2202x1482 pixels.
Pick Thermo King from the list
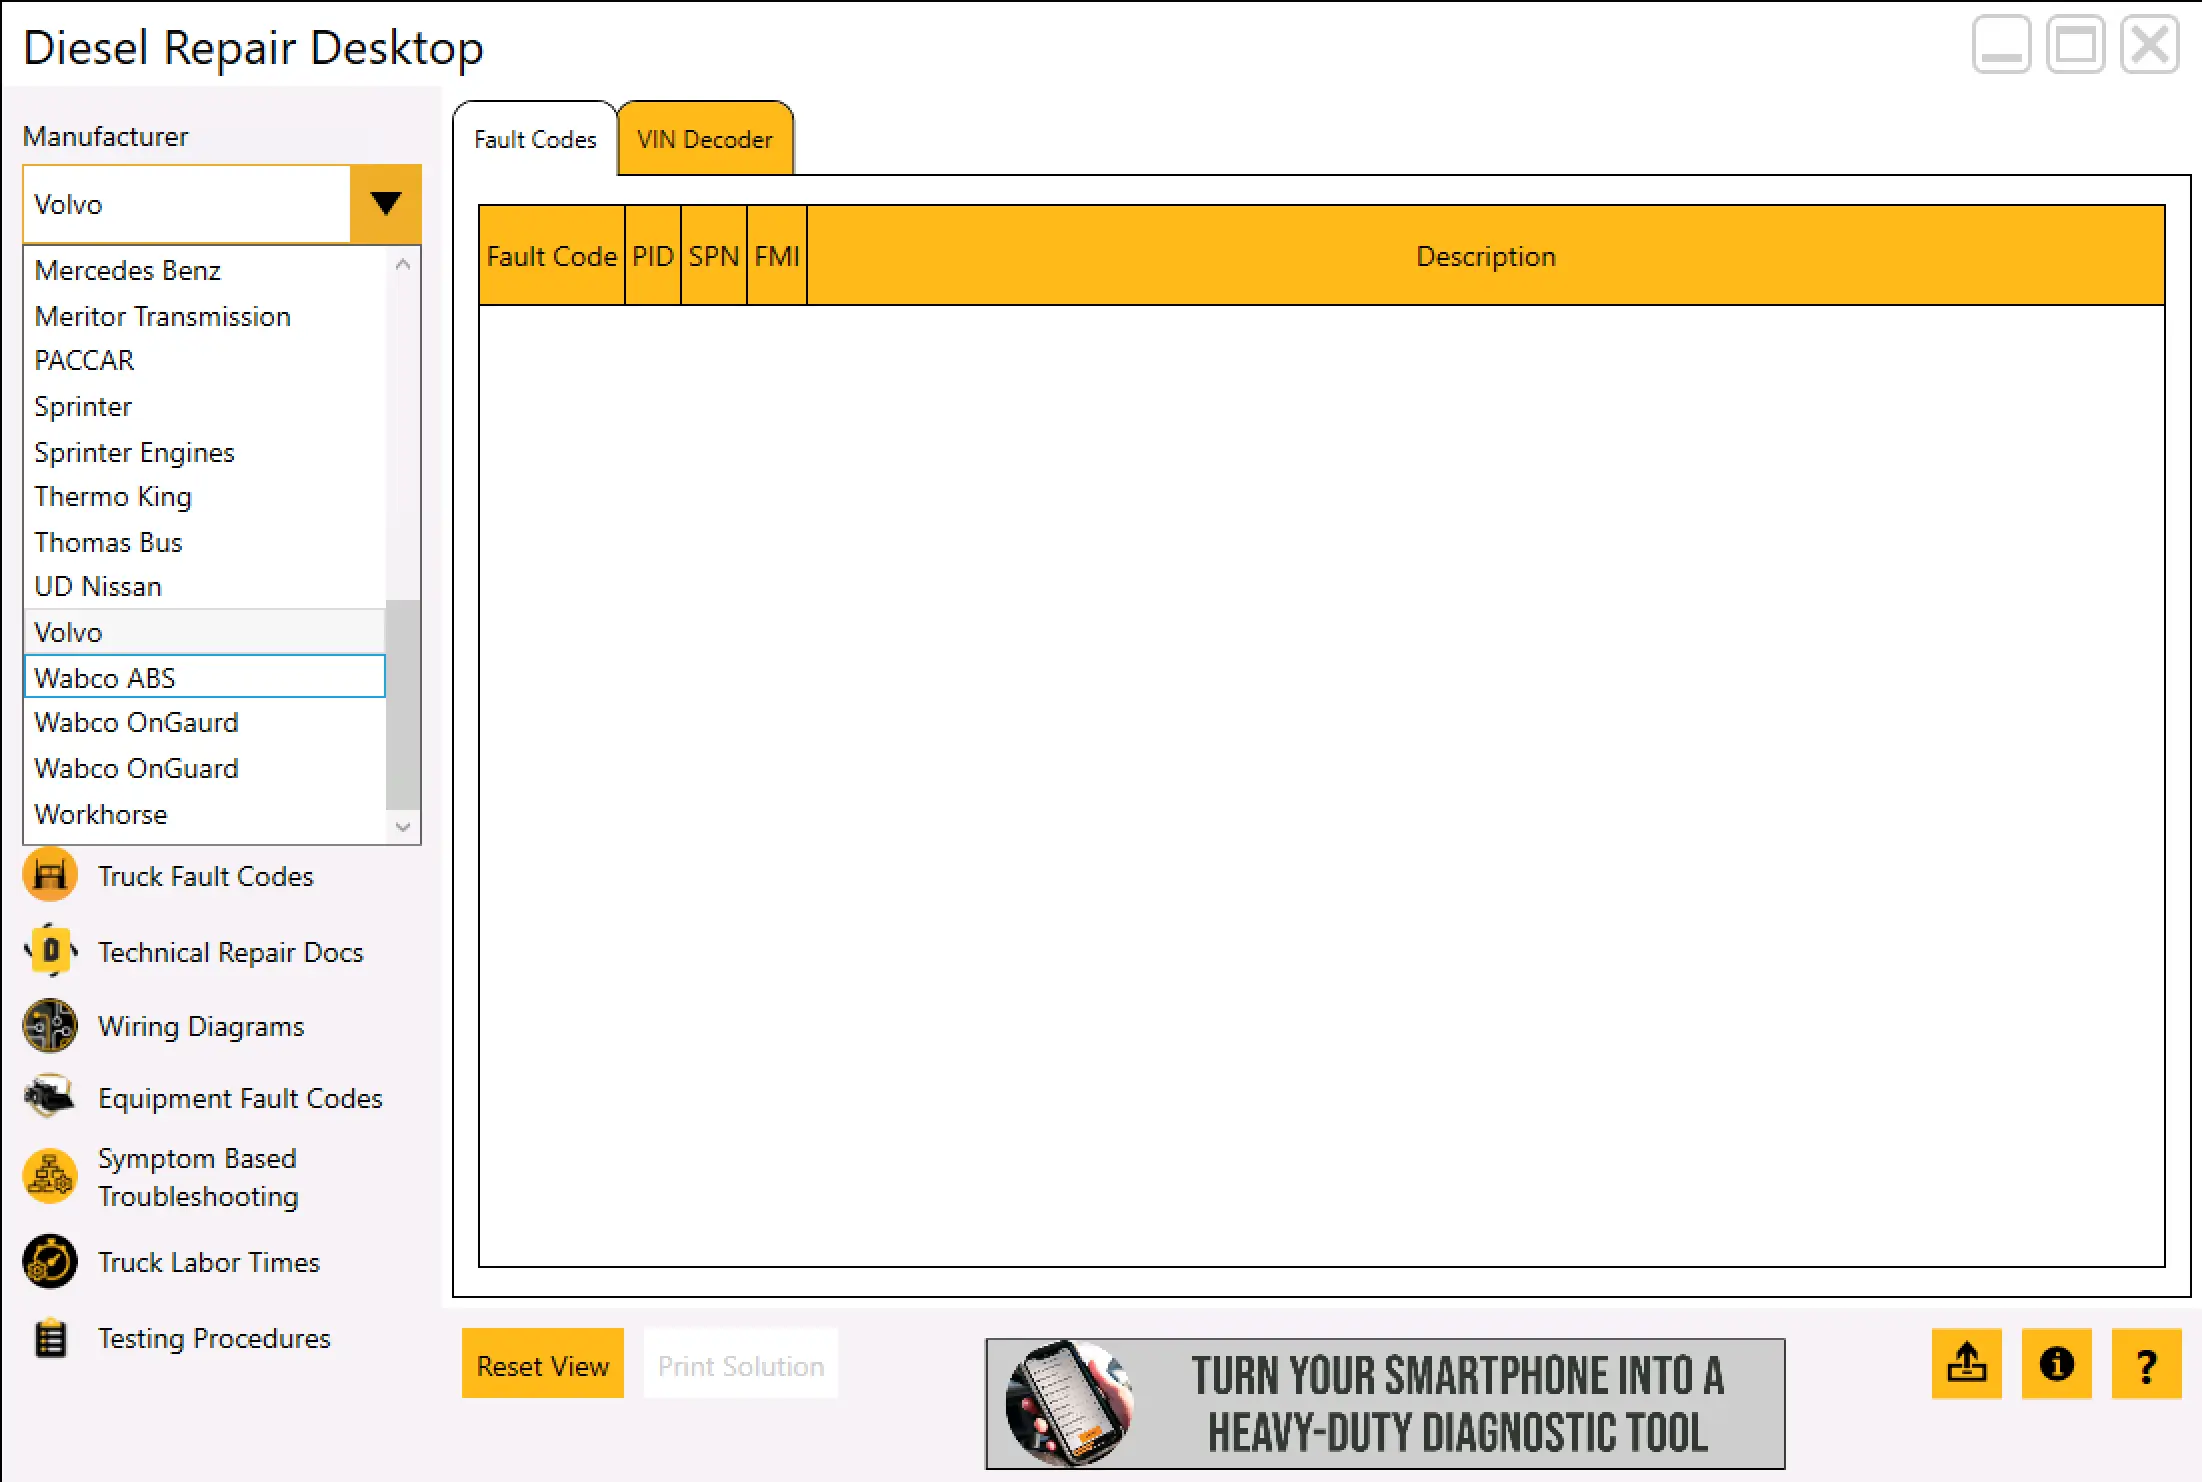pos(113,496)
